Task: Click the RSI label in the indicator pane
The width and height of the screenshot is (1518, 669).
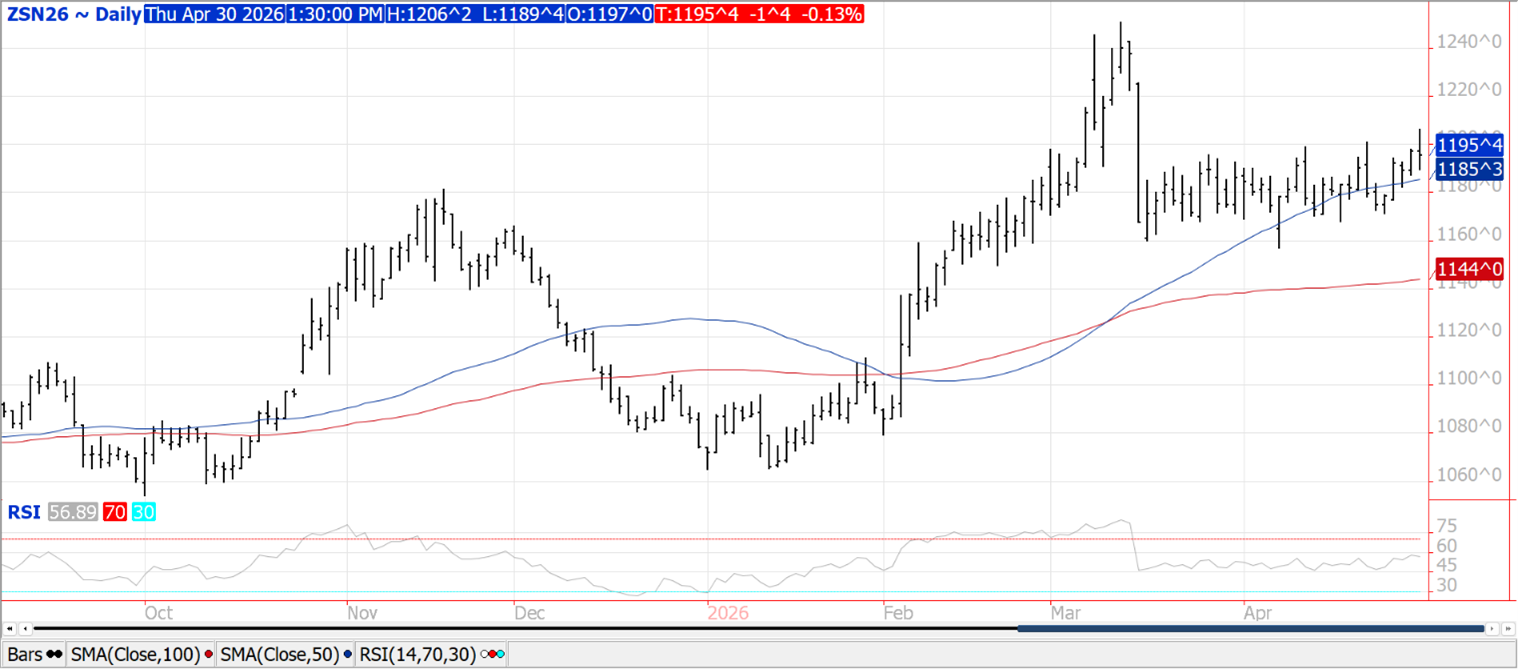Action: (23, 512)
